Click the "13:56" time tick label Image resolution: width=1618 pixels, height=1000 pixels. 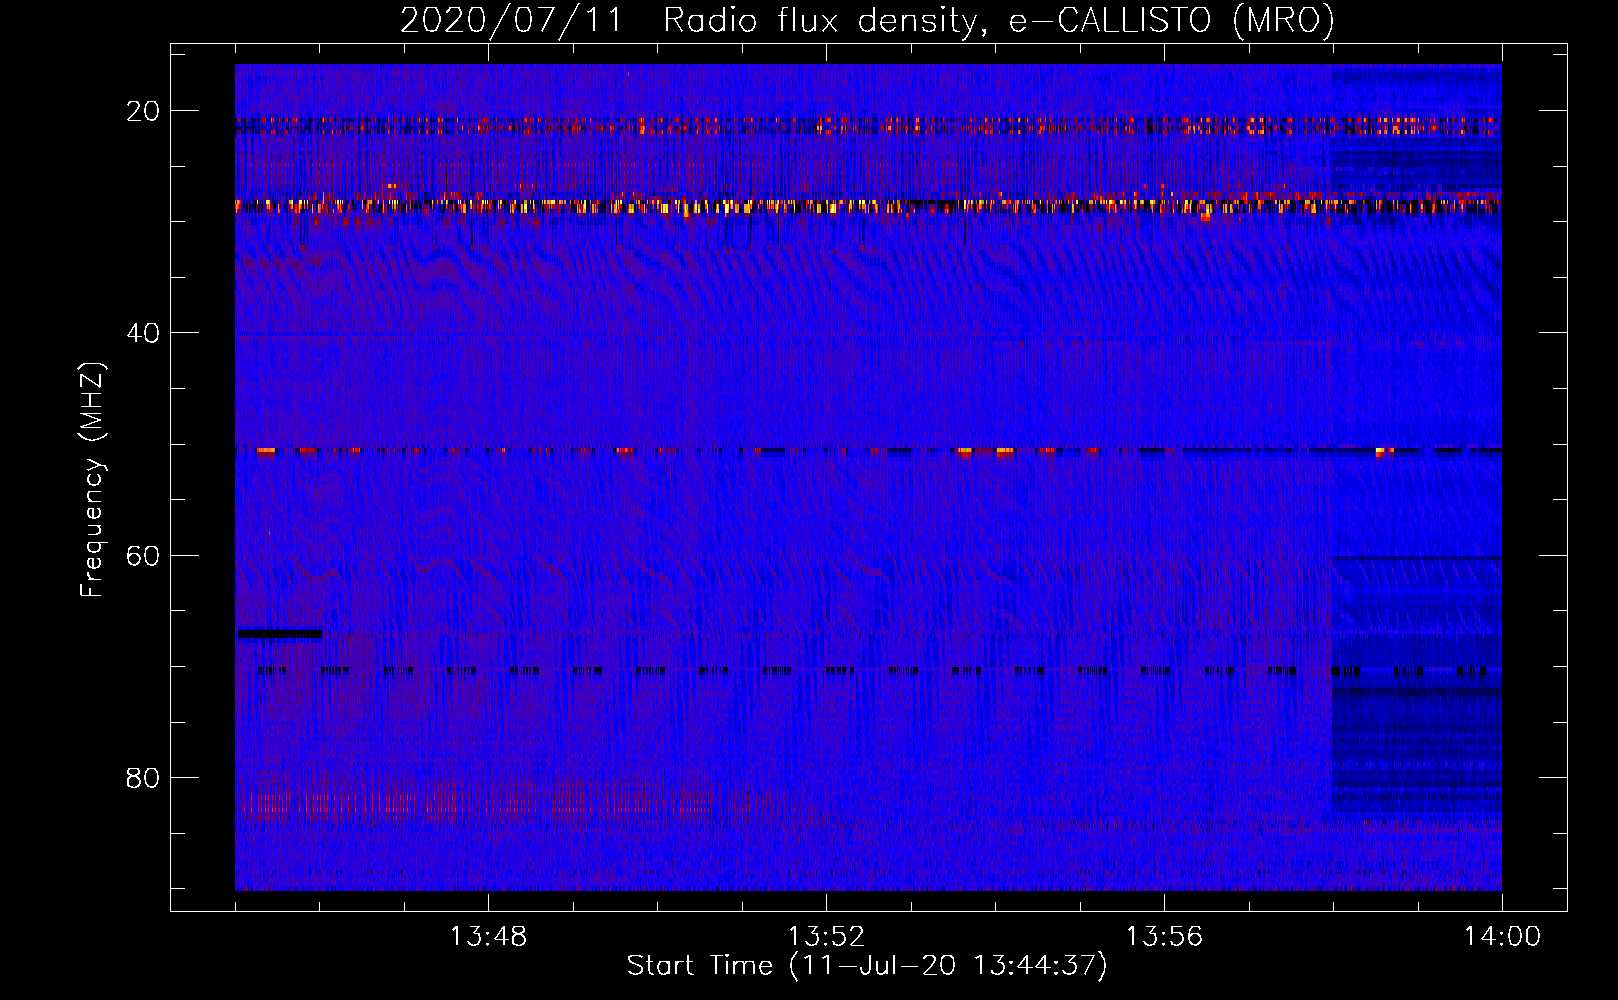click(x=1164, y=937)
